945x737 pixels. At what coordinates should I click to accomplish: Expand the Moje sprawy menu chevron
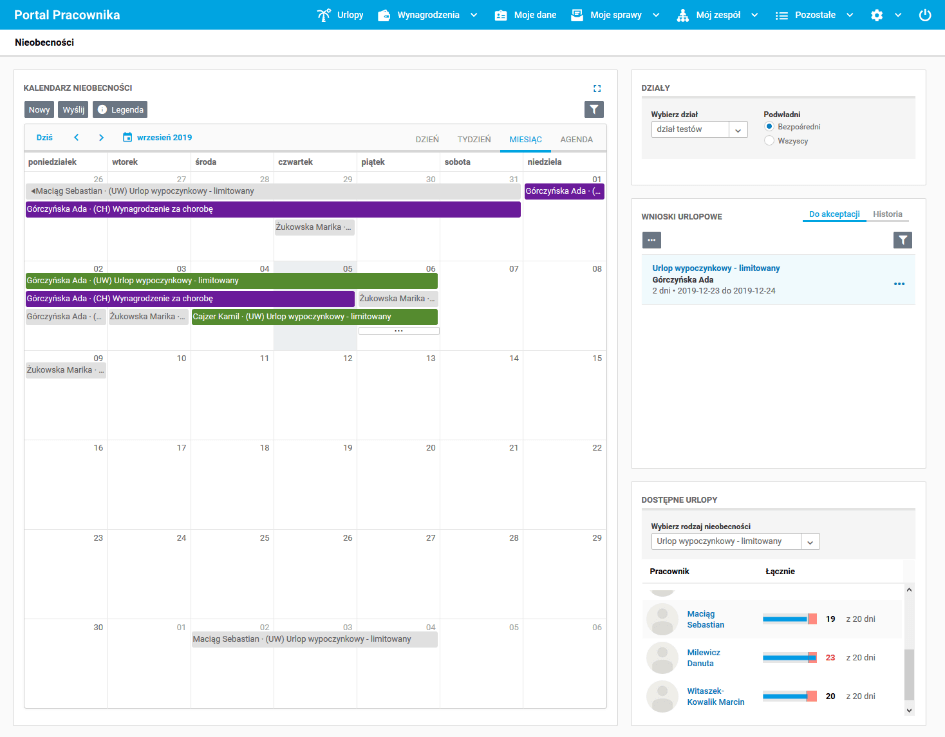pos(656,15)
